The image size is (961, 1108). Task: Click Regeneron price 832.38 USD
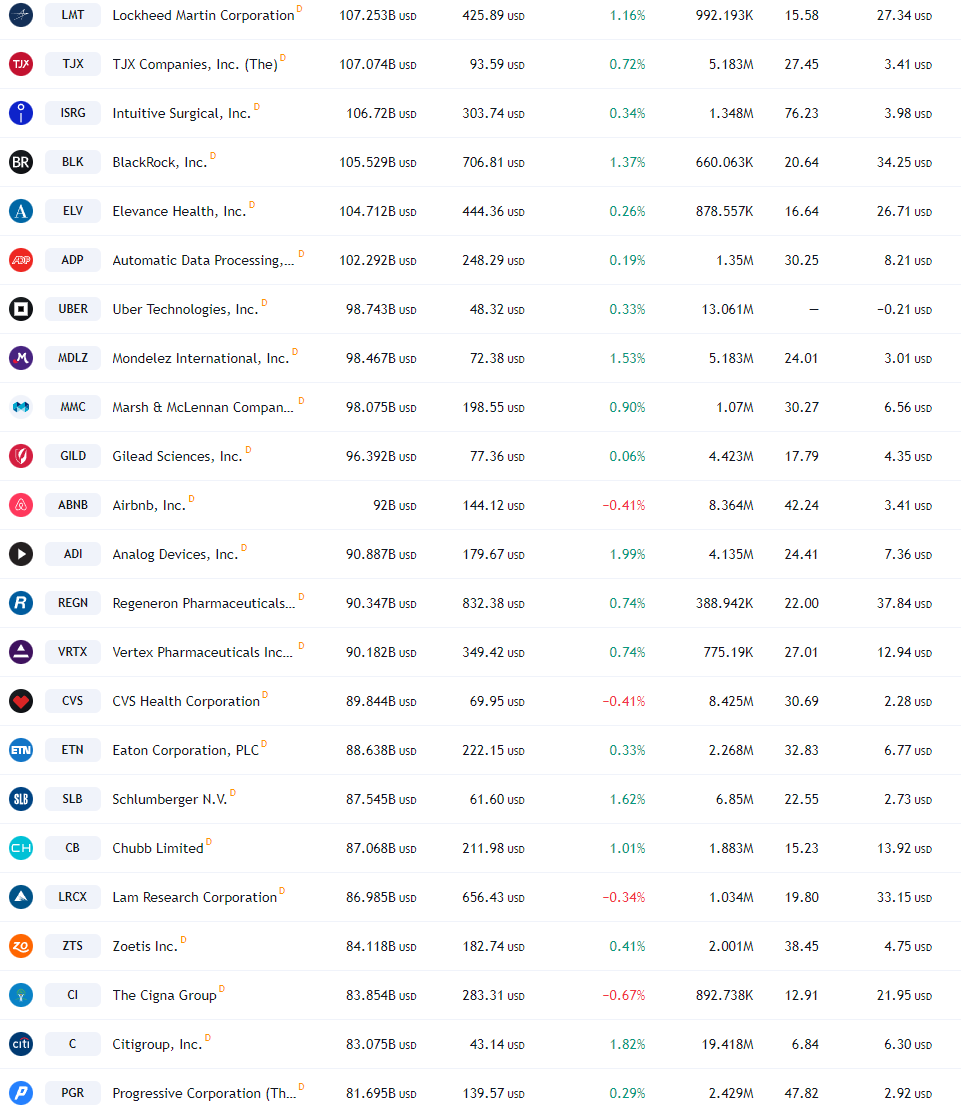pyautogui.click(x=493, y=603)
